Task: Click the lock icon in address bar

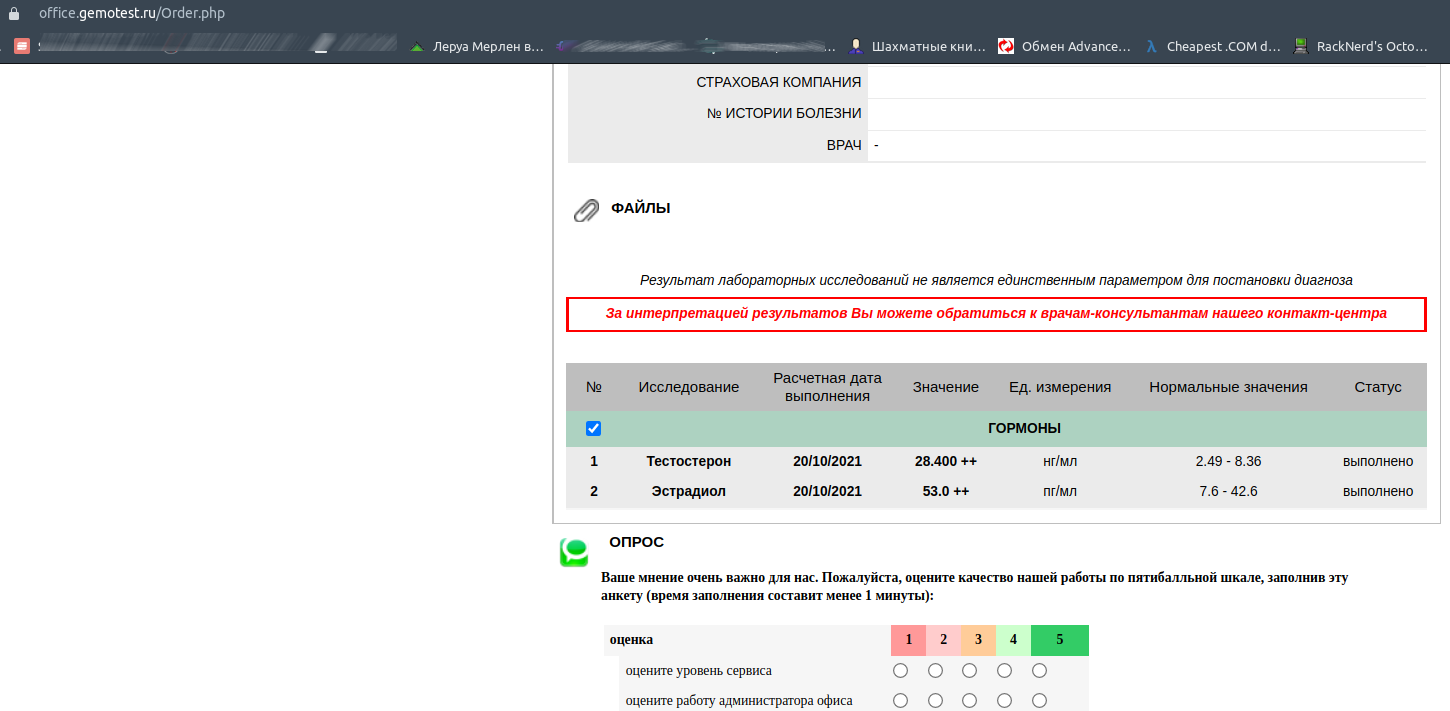Action: coord(14,15)
